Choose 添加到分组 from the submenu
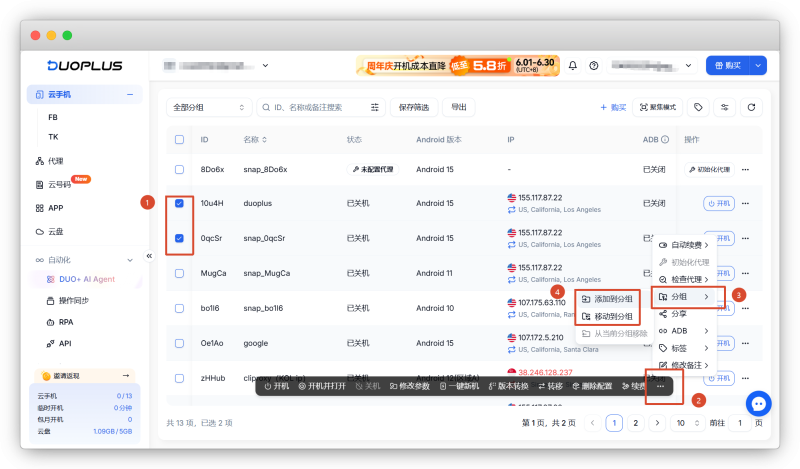This screenshot has height=469, width=800. 608,299
